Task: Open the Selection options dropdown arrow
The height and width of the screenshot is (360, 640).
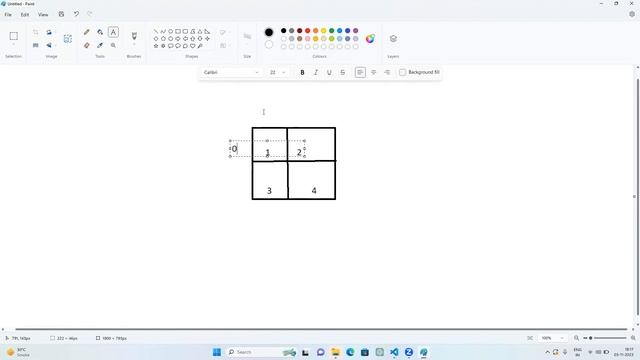Action: coord(13,45)
